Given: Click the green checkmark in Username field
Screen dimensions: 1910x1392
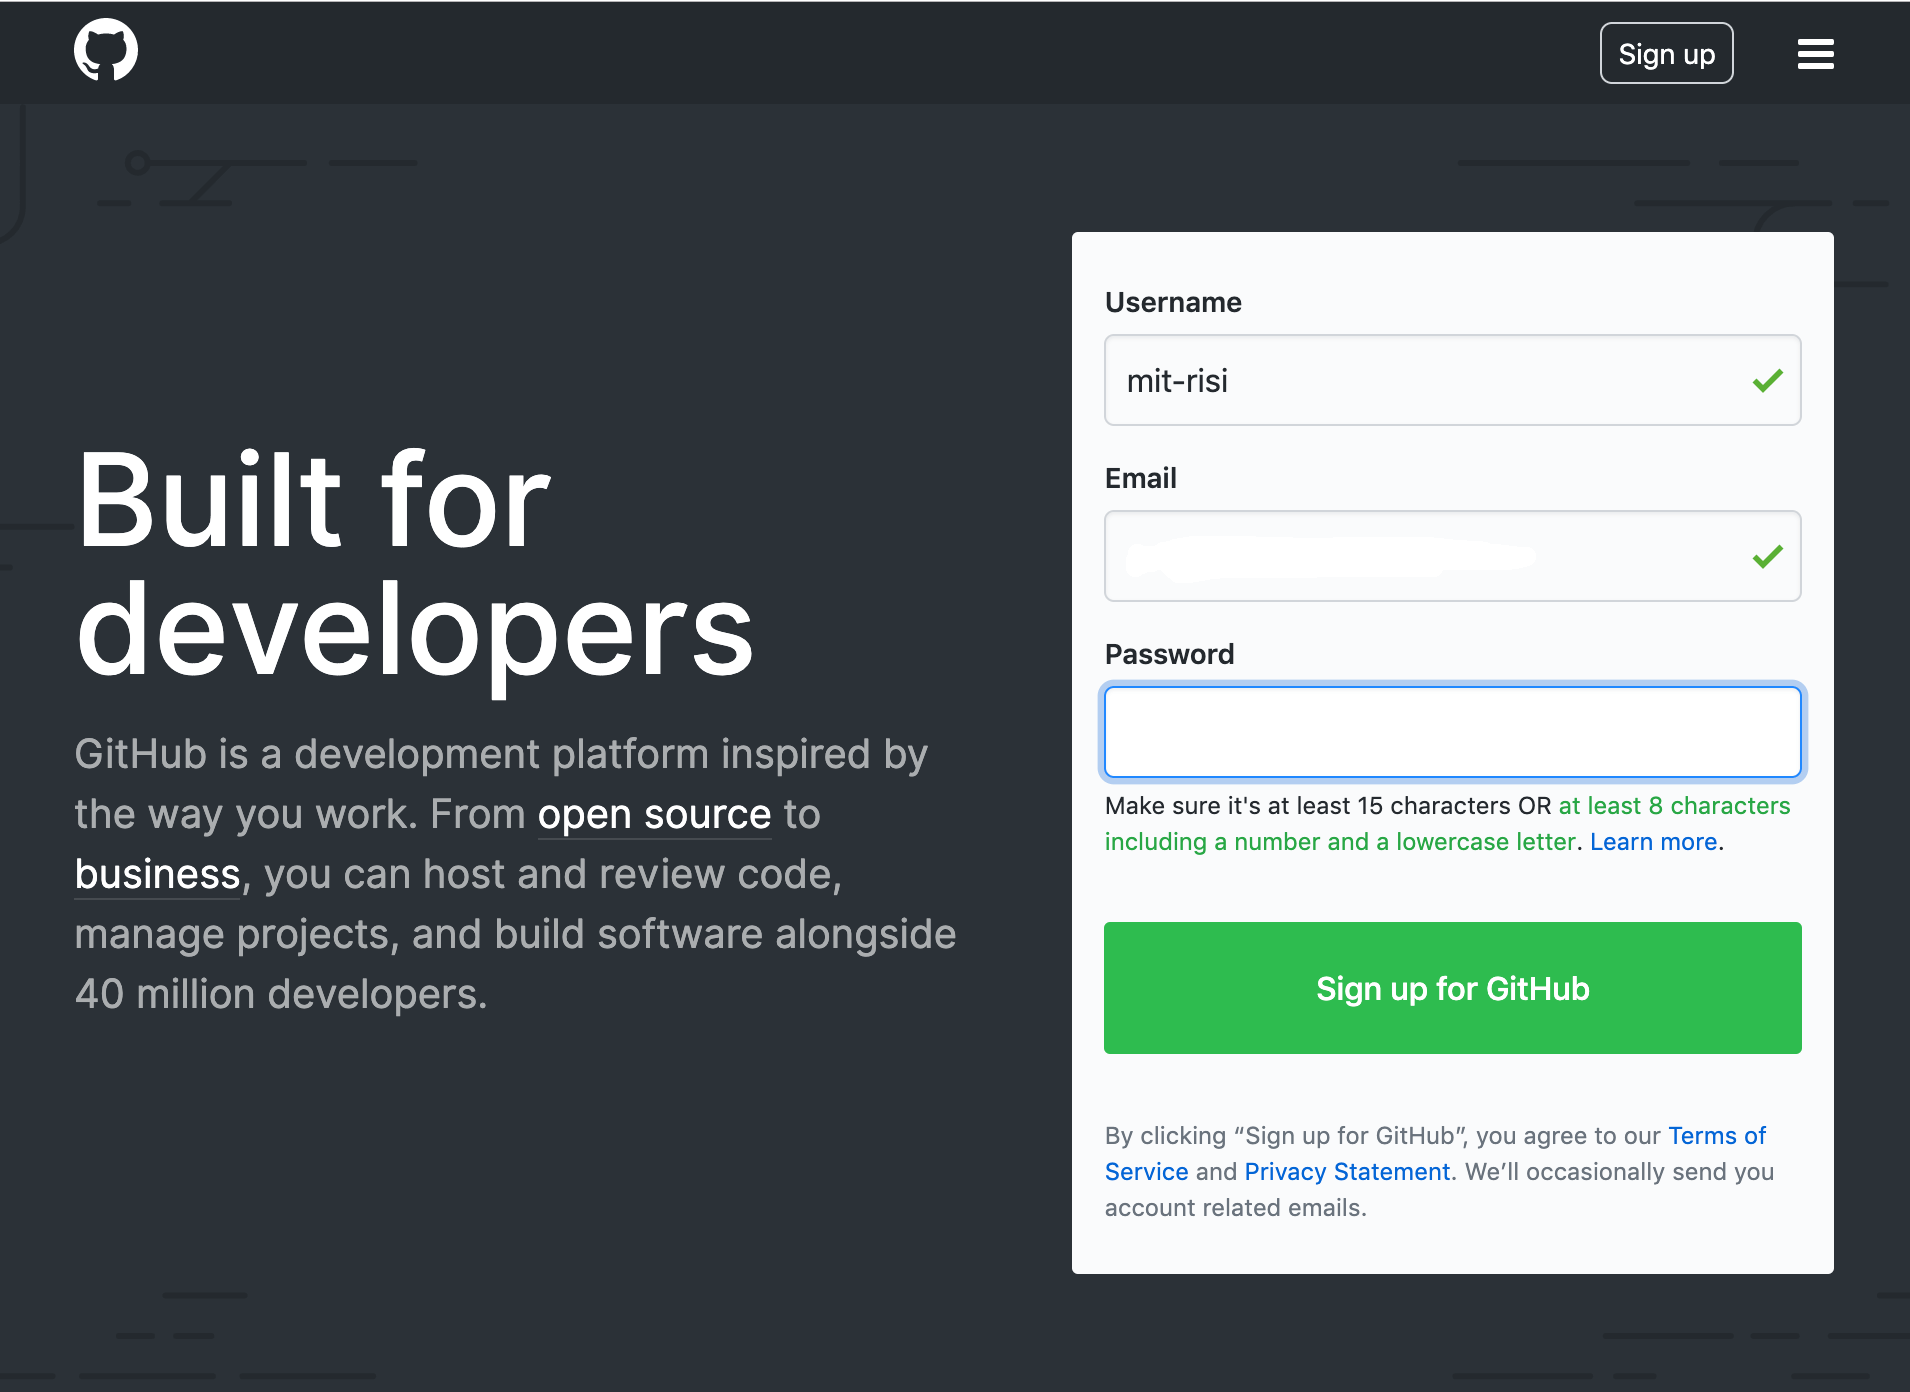Looking at the screenshot, I should pos(1765,380).
